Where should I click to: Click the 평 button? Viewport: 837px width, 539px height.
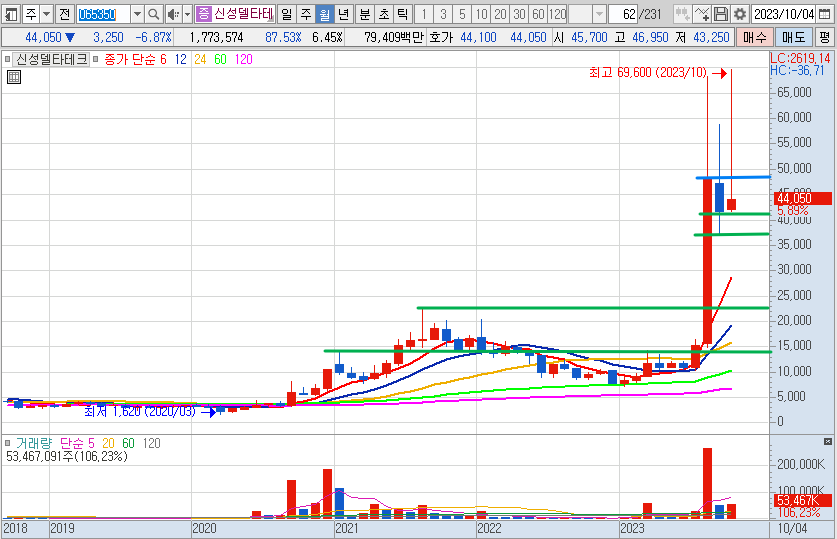click(825, 37)
